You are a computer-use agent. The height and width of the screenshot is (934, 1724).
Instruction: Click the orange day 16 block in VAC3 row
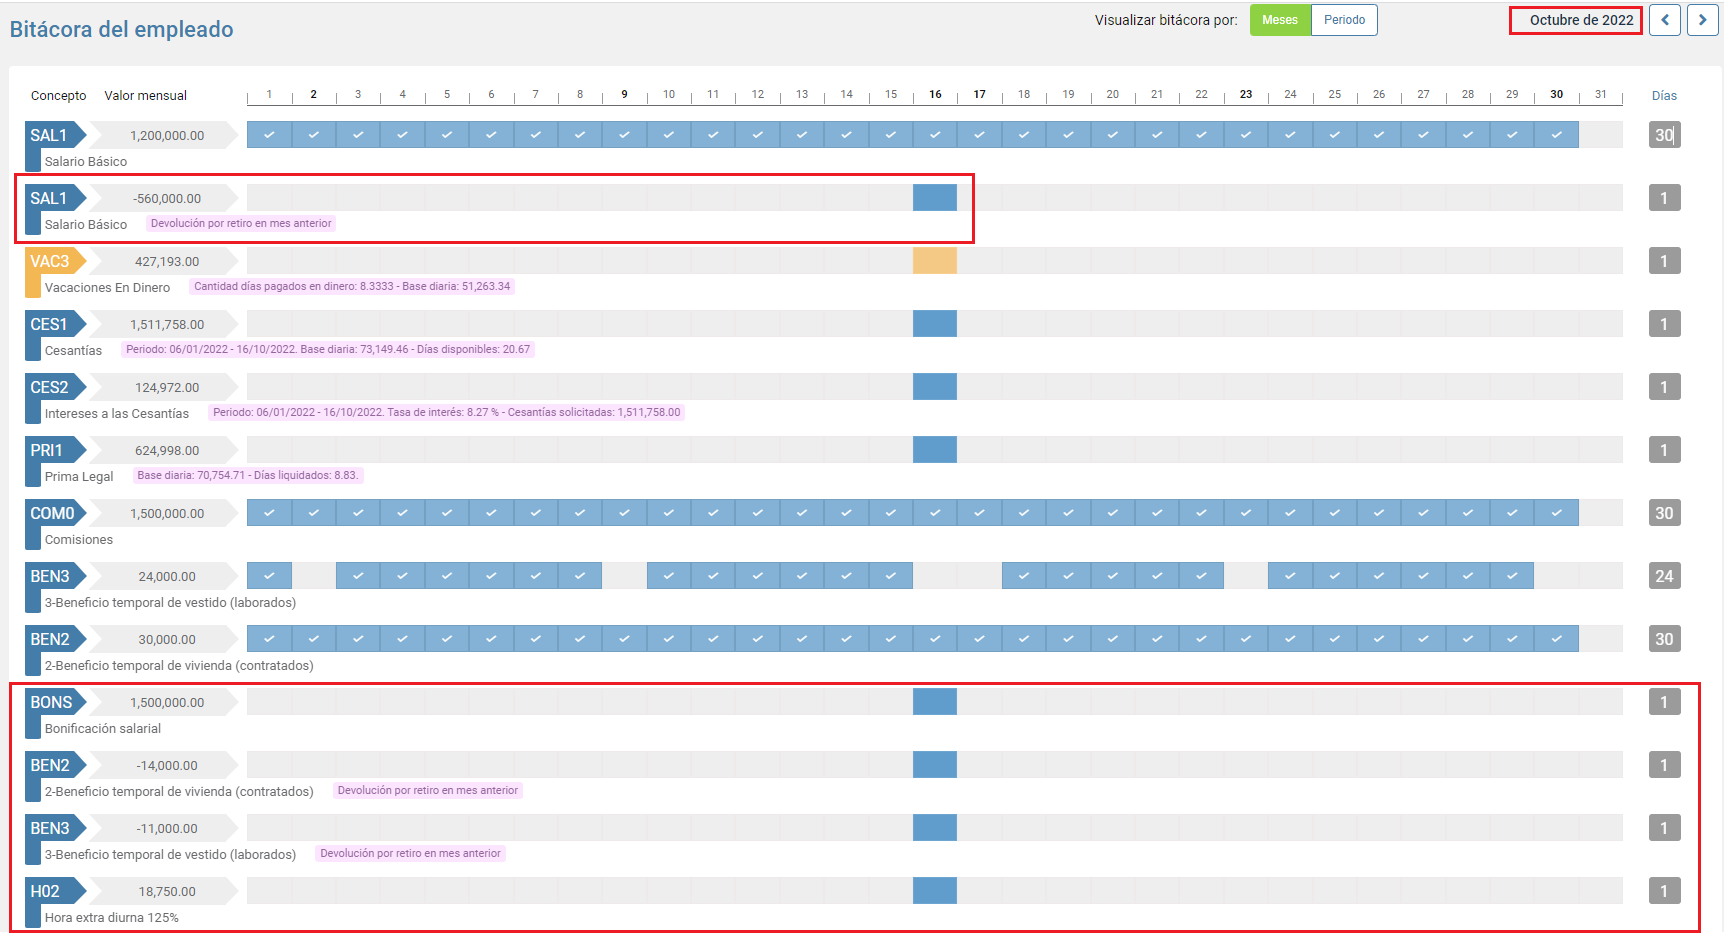(x=935, y=261)
